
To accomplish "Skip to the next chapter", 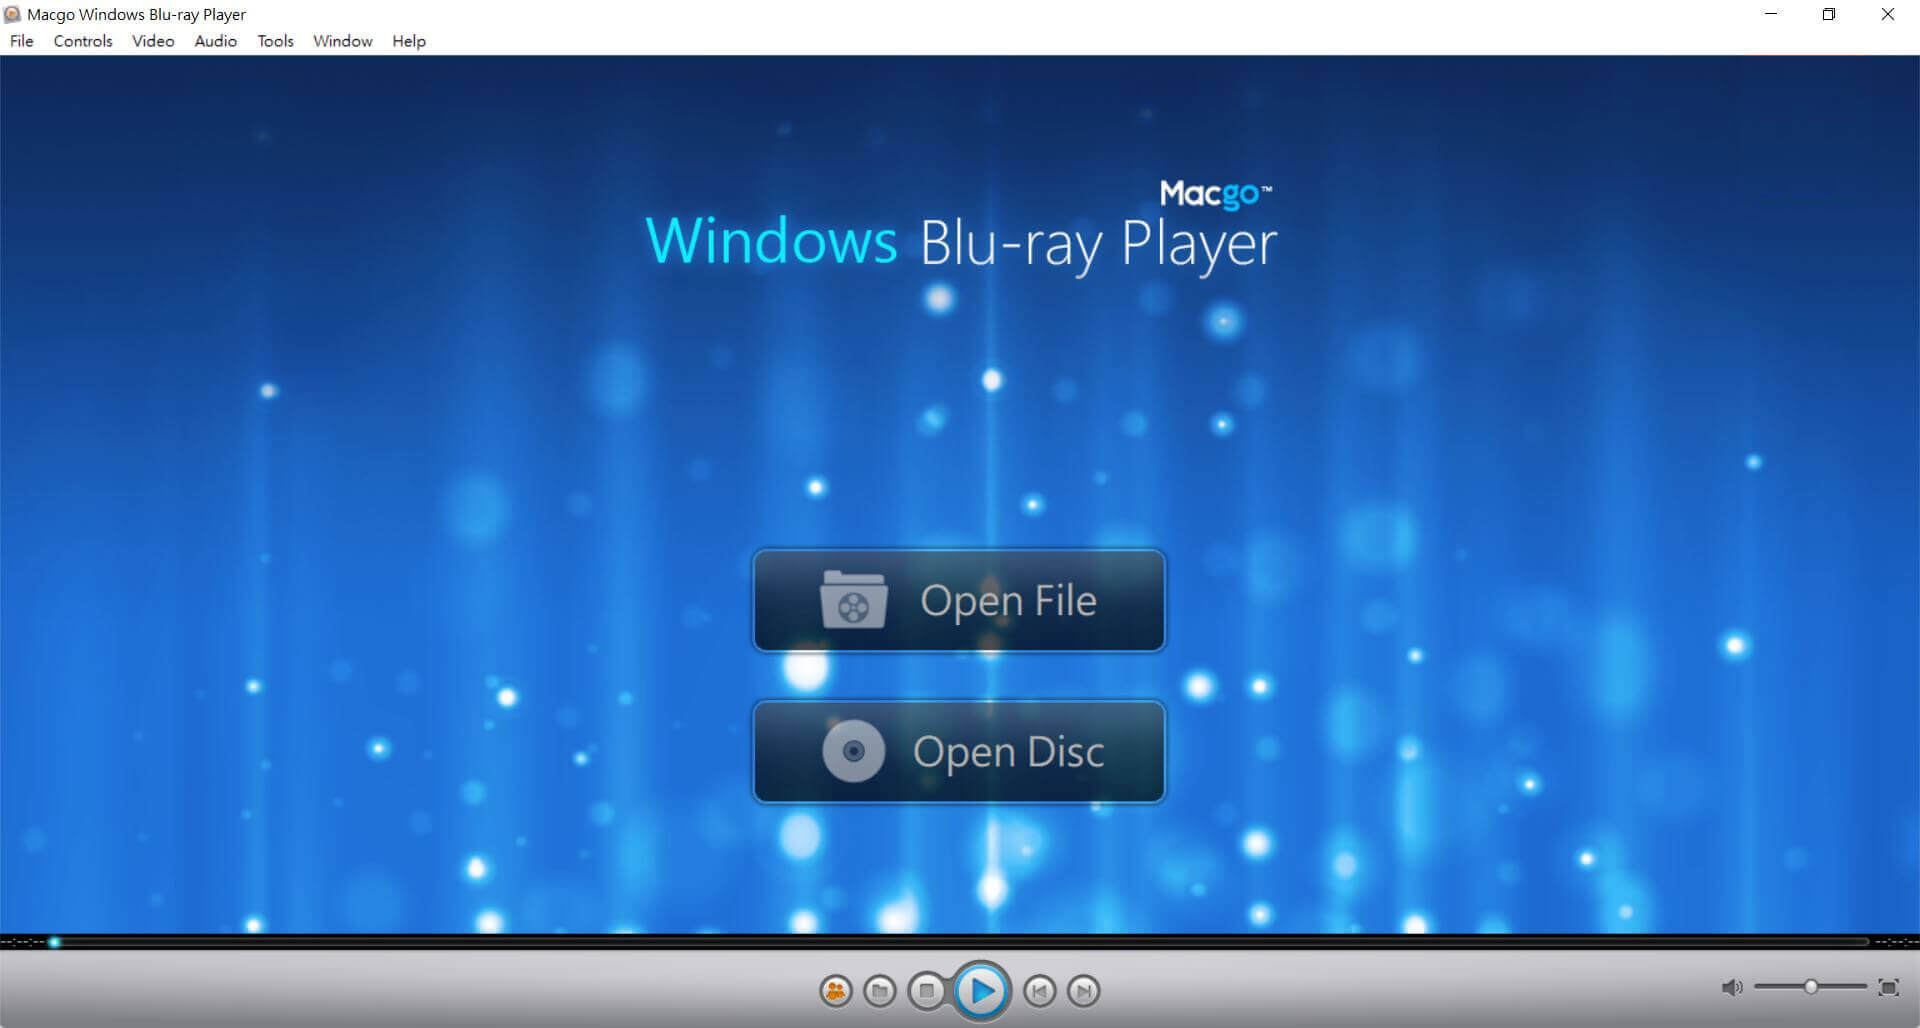I will coord(1084,991).
